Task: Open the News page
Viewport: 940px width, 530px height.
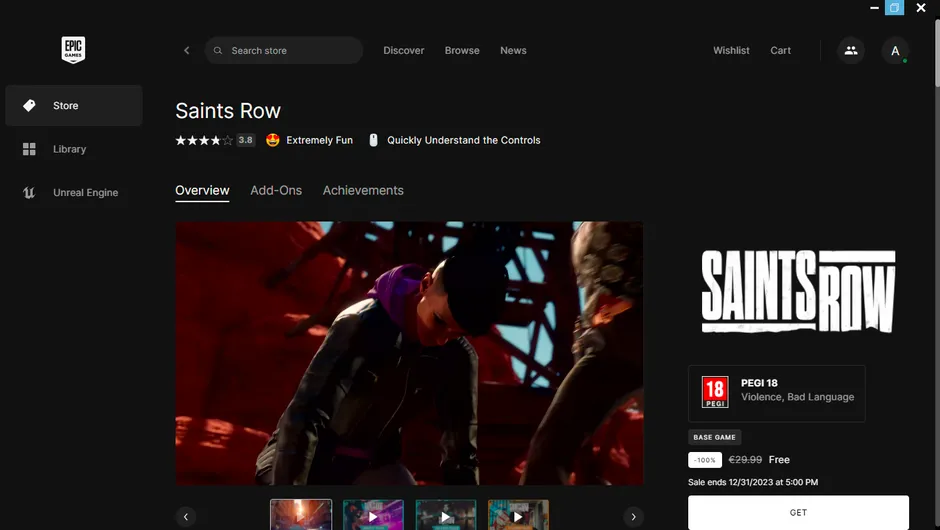Action: click(513, 51)
